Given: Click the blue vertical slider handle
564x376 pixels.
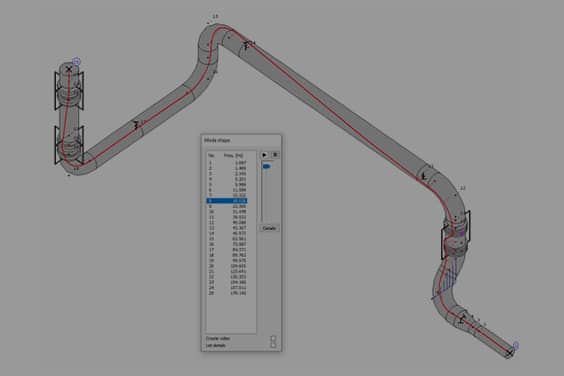Looking at the screenshot, I should (267, 166).
